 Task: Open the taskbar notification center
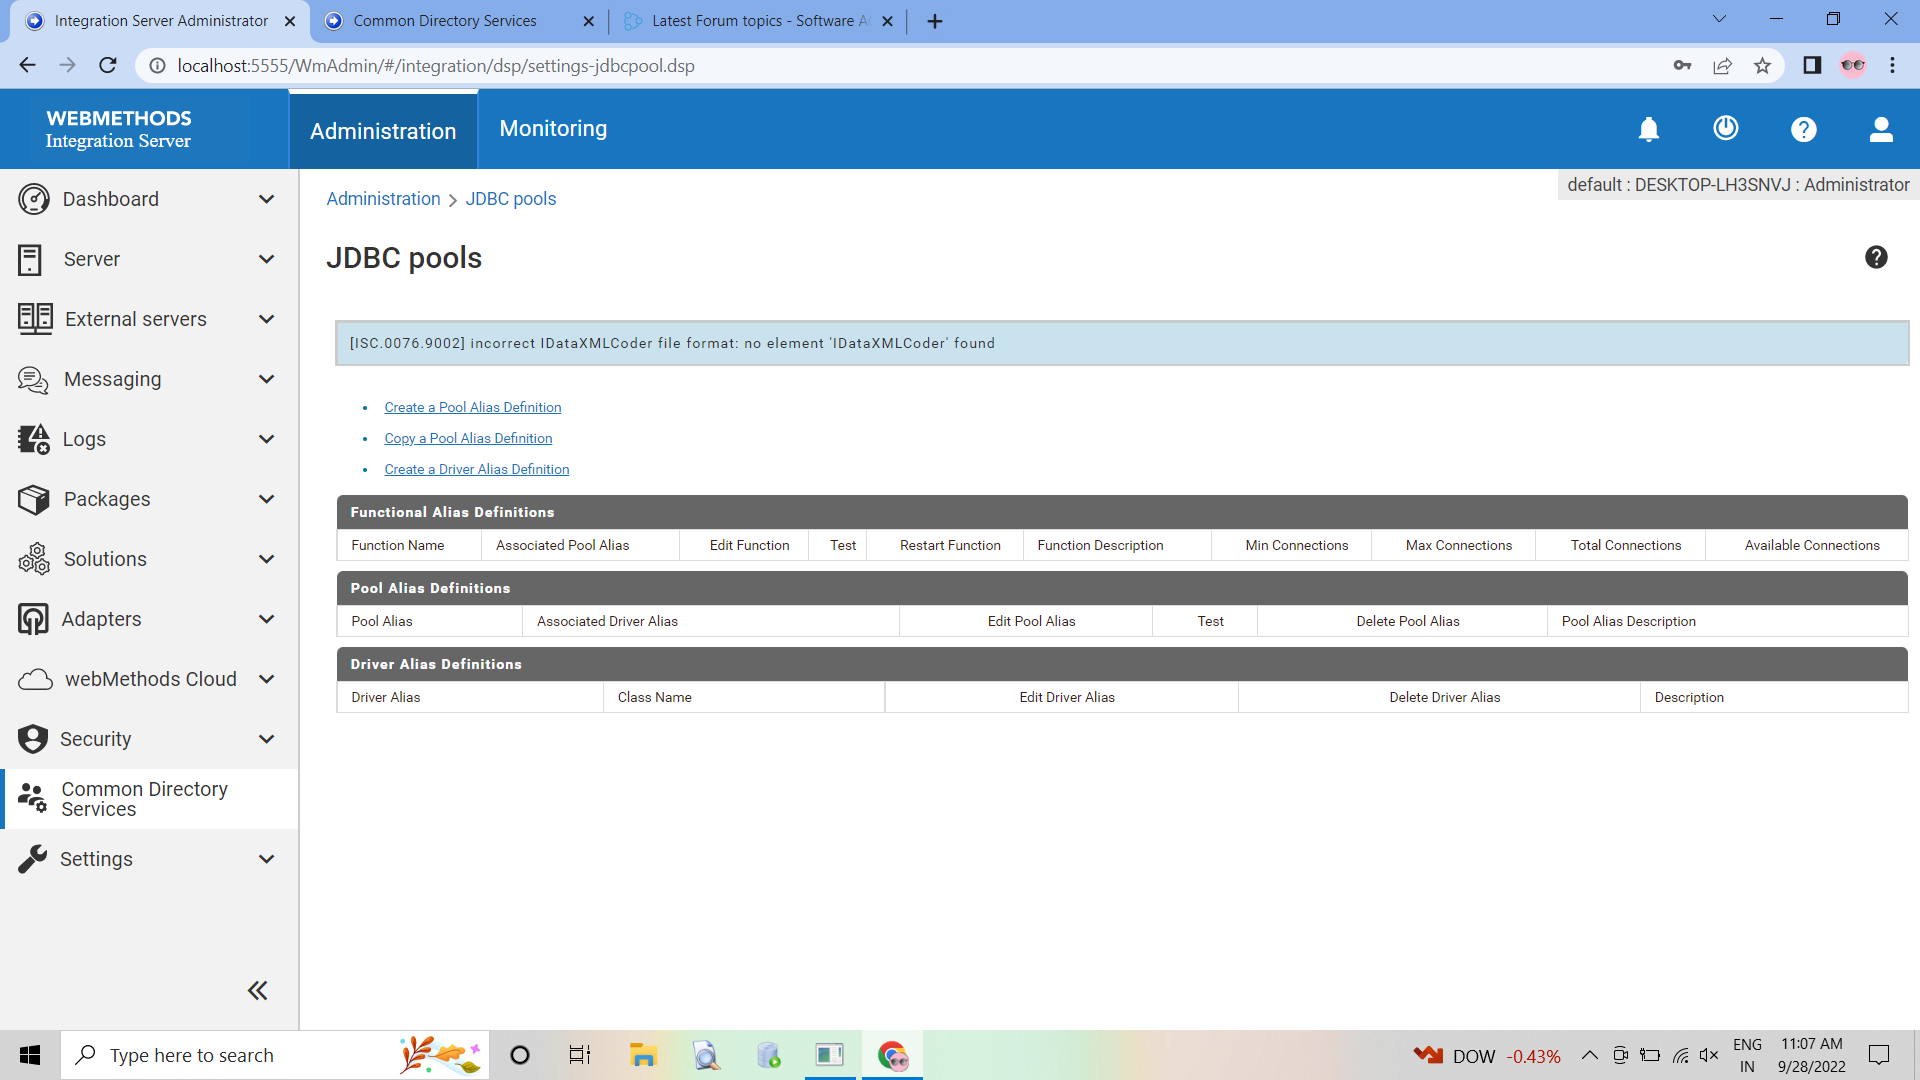[x=1879, y=1055]
